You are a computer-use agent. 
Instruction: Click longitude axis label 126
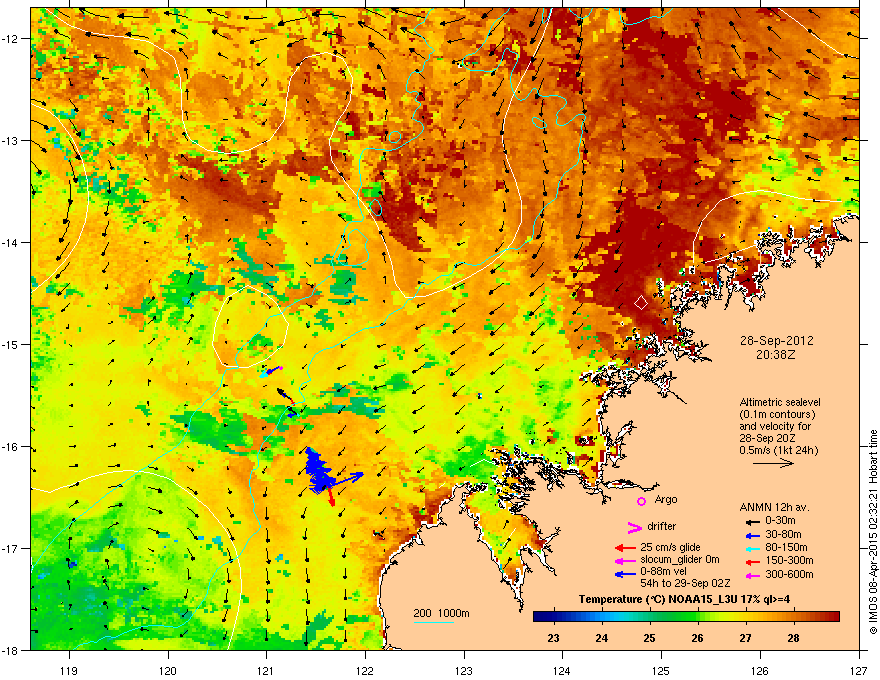[760, 670]
